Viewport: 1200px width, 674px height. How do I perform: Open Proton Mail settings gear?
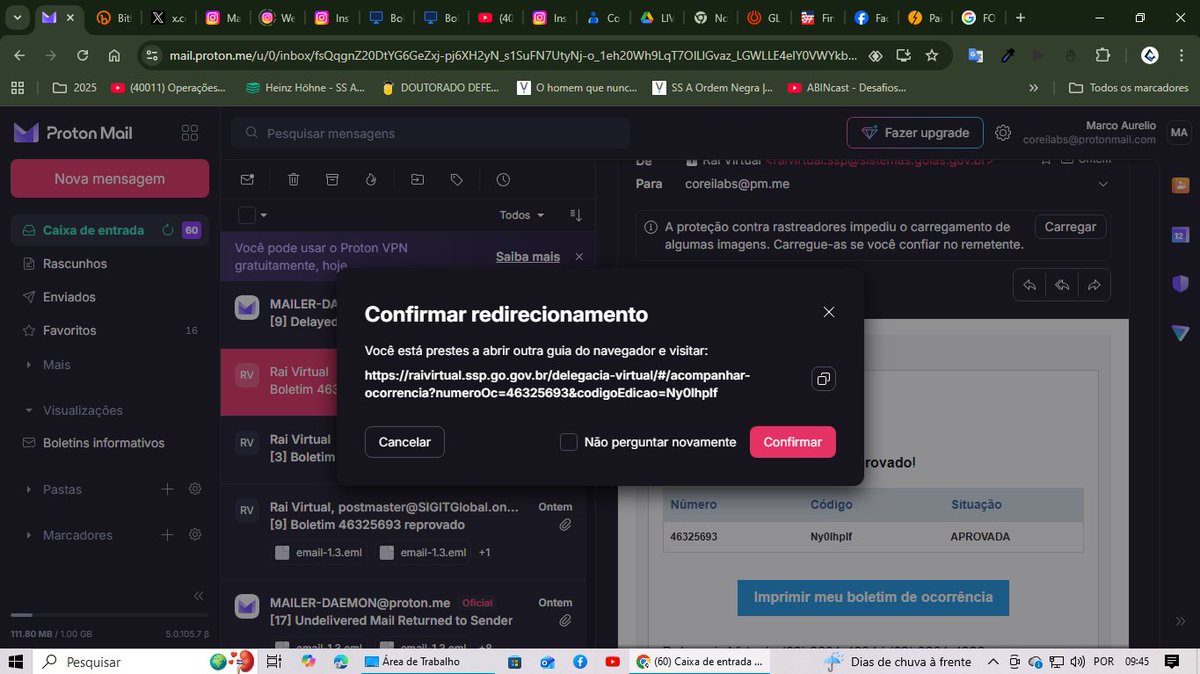coord(1003,133)
